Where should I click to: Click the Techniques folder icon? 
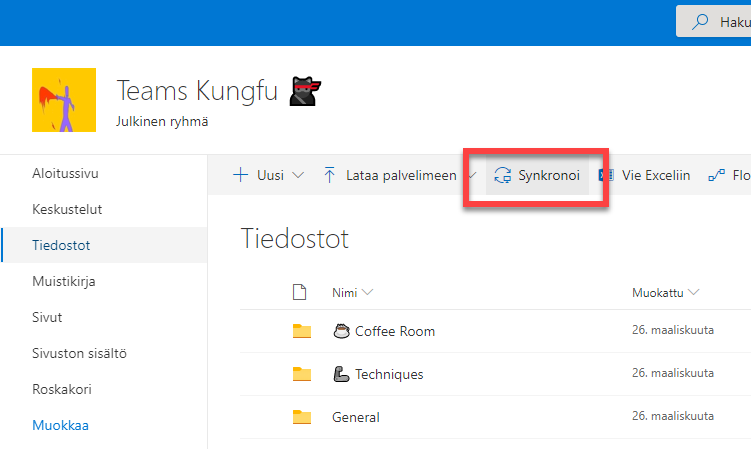click(x=301, y=374)
